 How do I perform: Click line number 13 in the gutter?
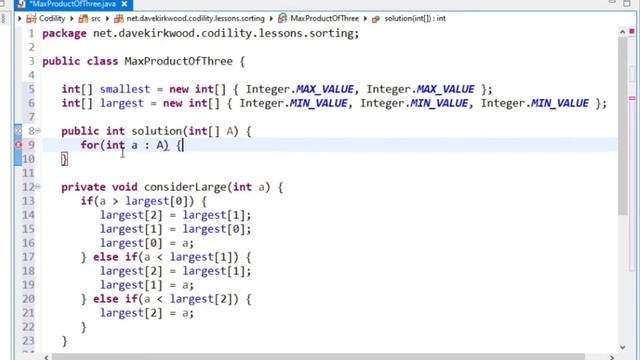point(28,201)
